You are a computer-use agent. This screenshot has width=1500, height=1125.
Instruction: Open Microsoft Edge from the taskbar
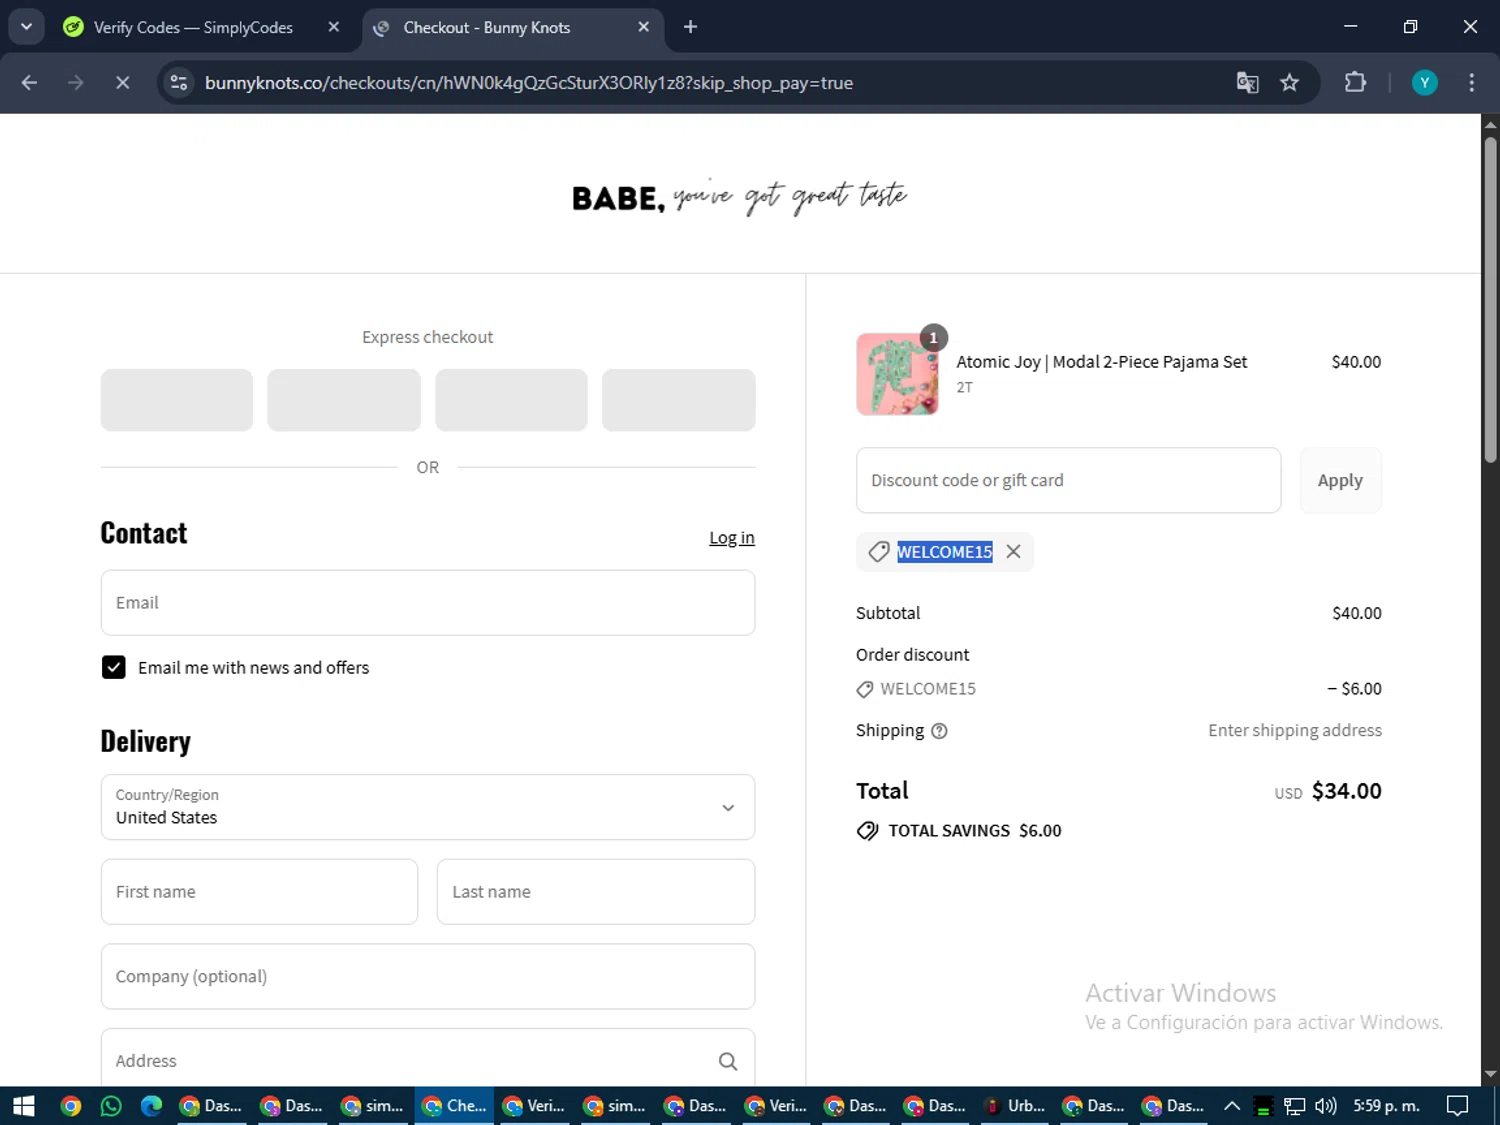[x=151, y=1106]
